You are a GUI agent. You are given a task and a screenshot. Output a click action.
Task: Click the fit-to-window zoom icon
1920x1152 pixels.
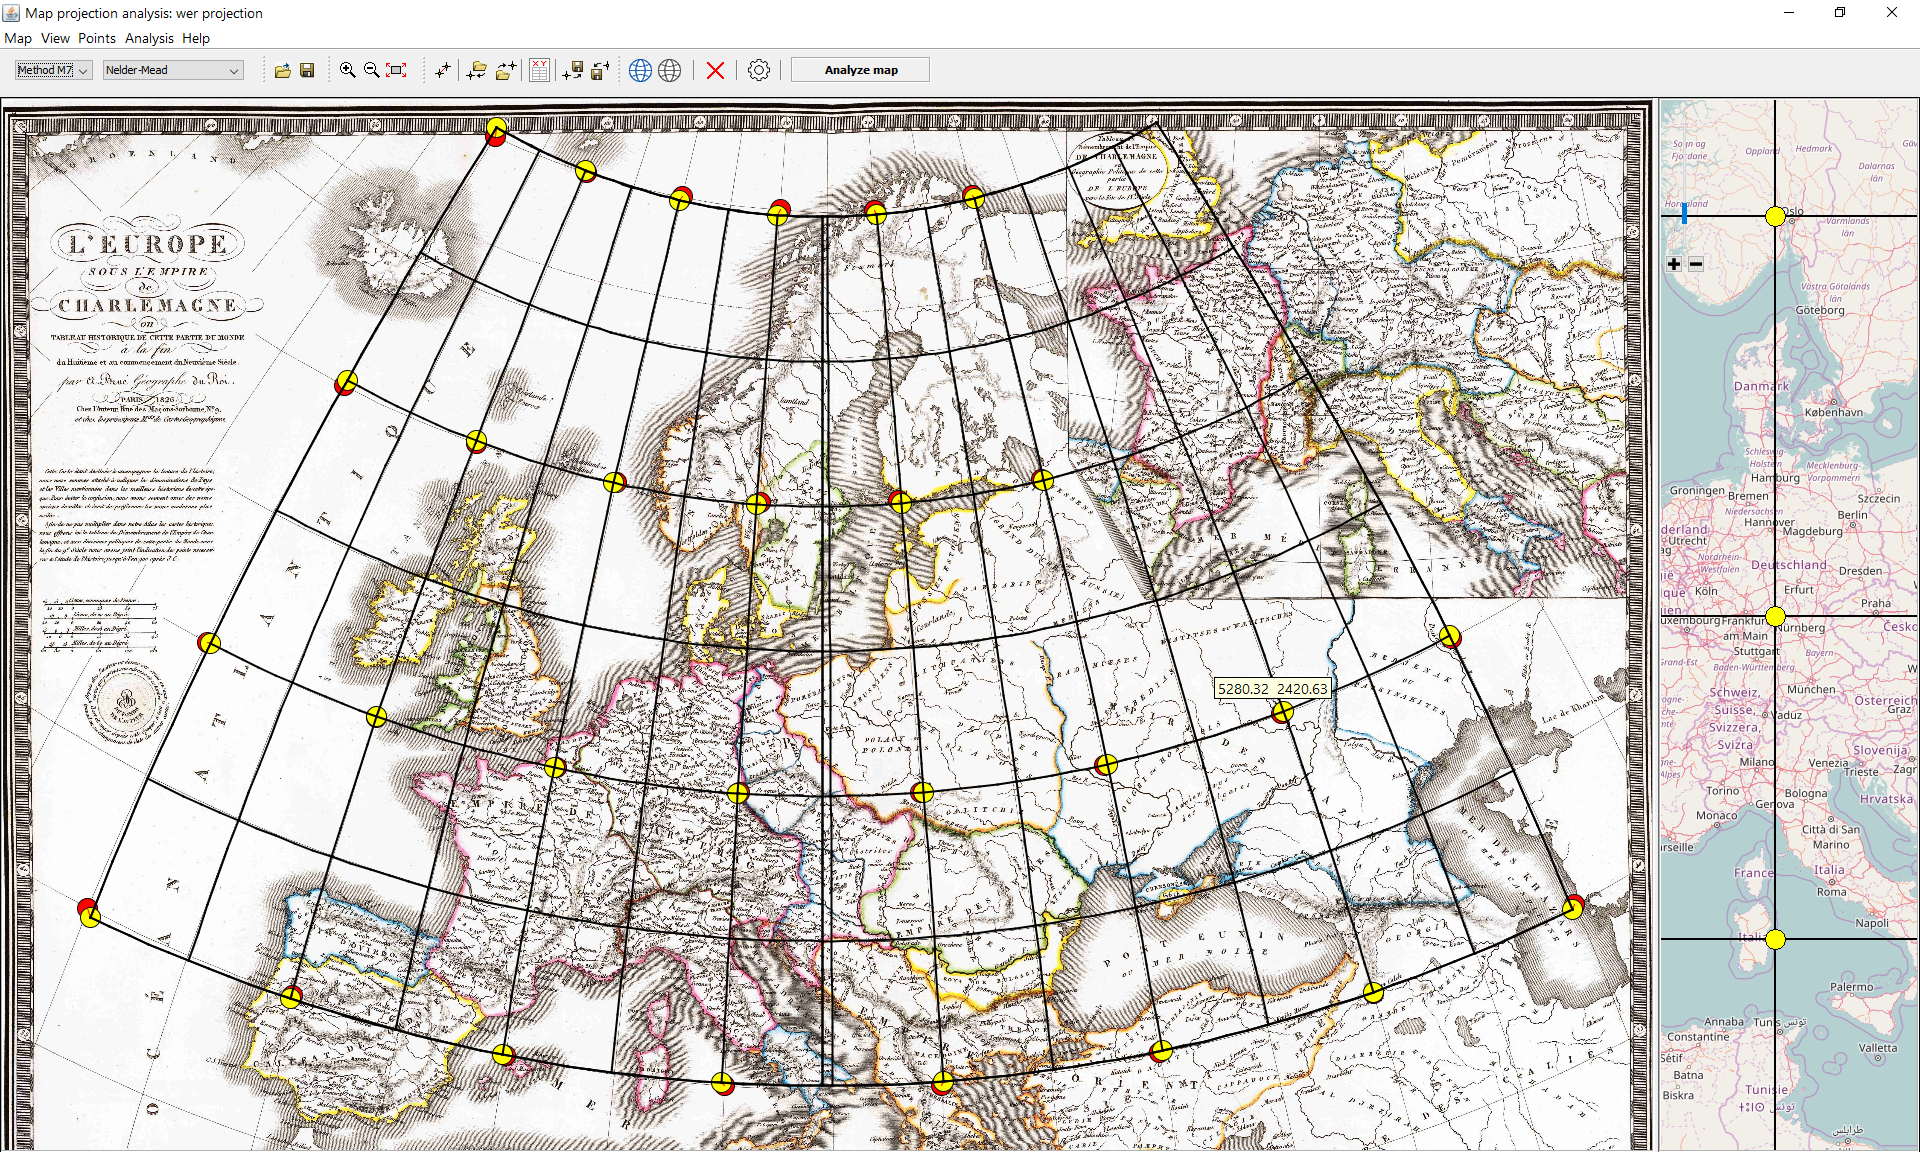coord(397,70)
